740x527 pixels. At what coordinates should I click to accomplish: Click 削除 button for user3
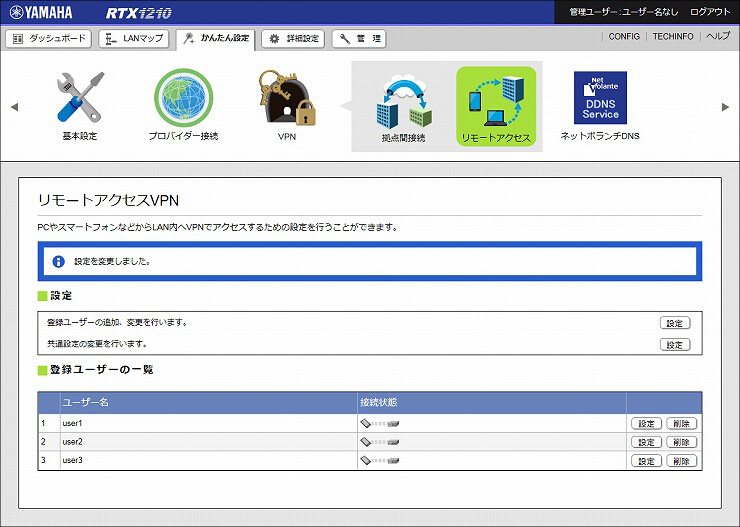point(681,460)
